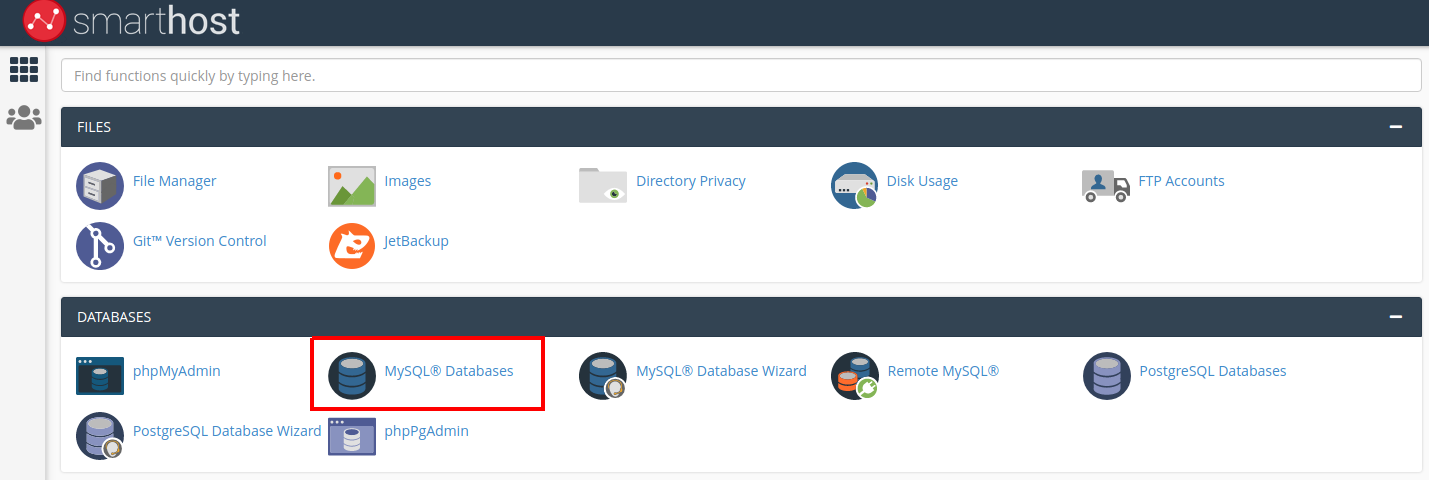Viewport: 1429px width, 480px height.
Task: Open the phpPgAdmin icon
Action: (x=352, y=436)
